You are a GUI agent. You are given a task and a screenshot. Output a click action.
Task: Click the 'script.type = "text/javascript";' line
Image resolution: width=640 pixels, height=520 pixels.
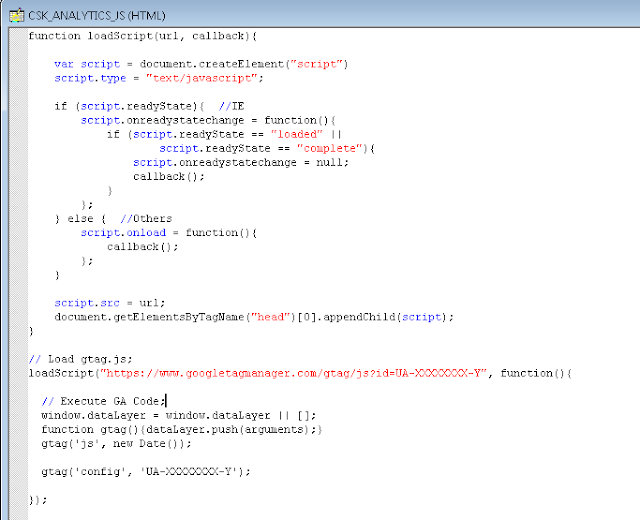[159, 78]
